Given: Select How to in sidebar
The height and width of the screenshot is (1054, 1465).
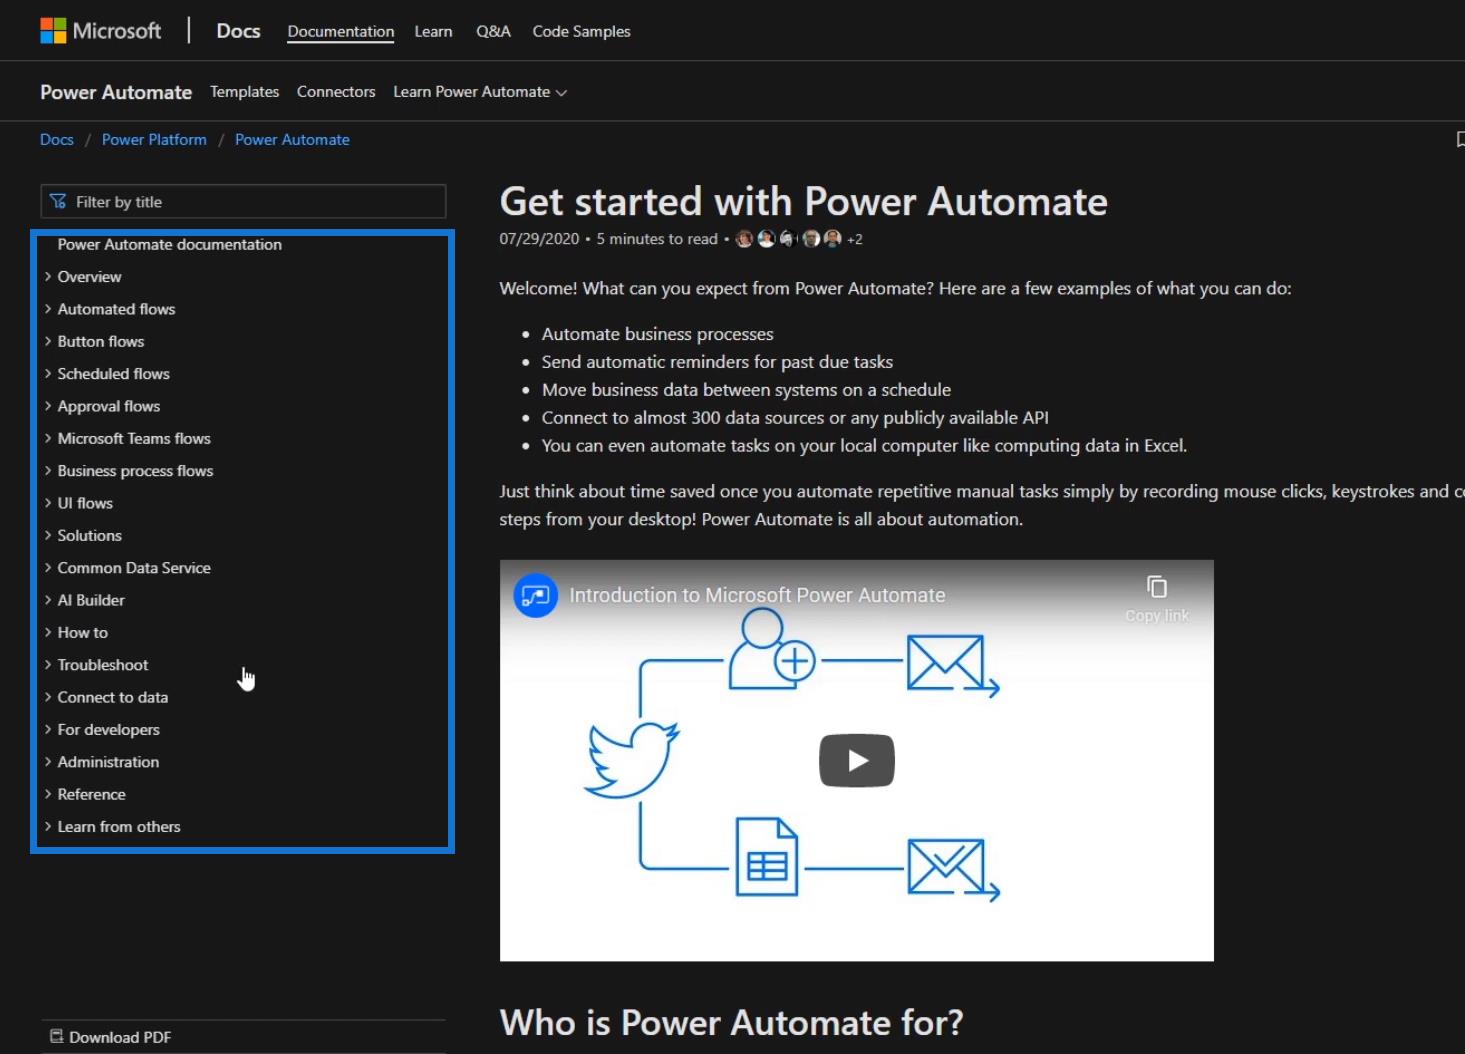Looking at the screenshot, I should point(82,633).
